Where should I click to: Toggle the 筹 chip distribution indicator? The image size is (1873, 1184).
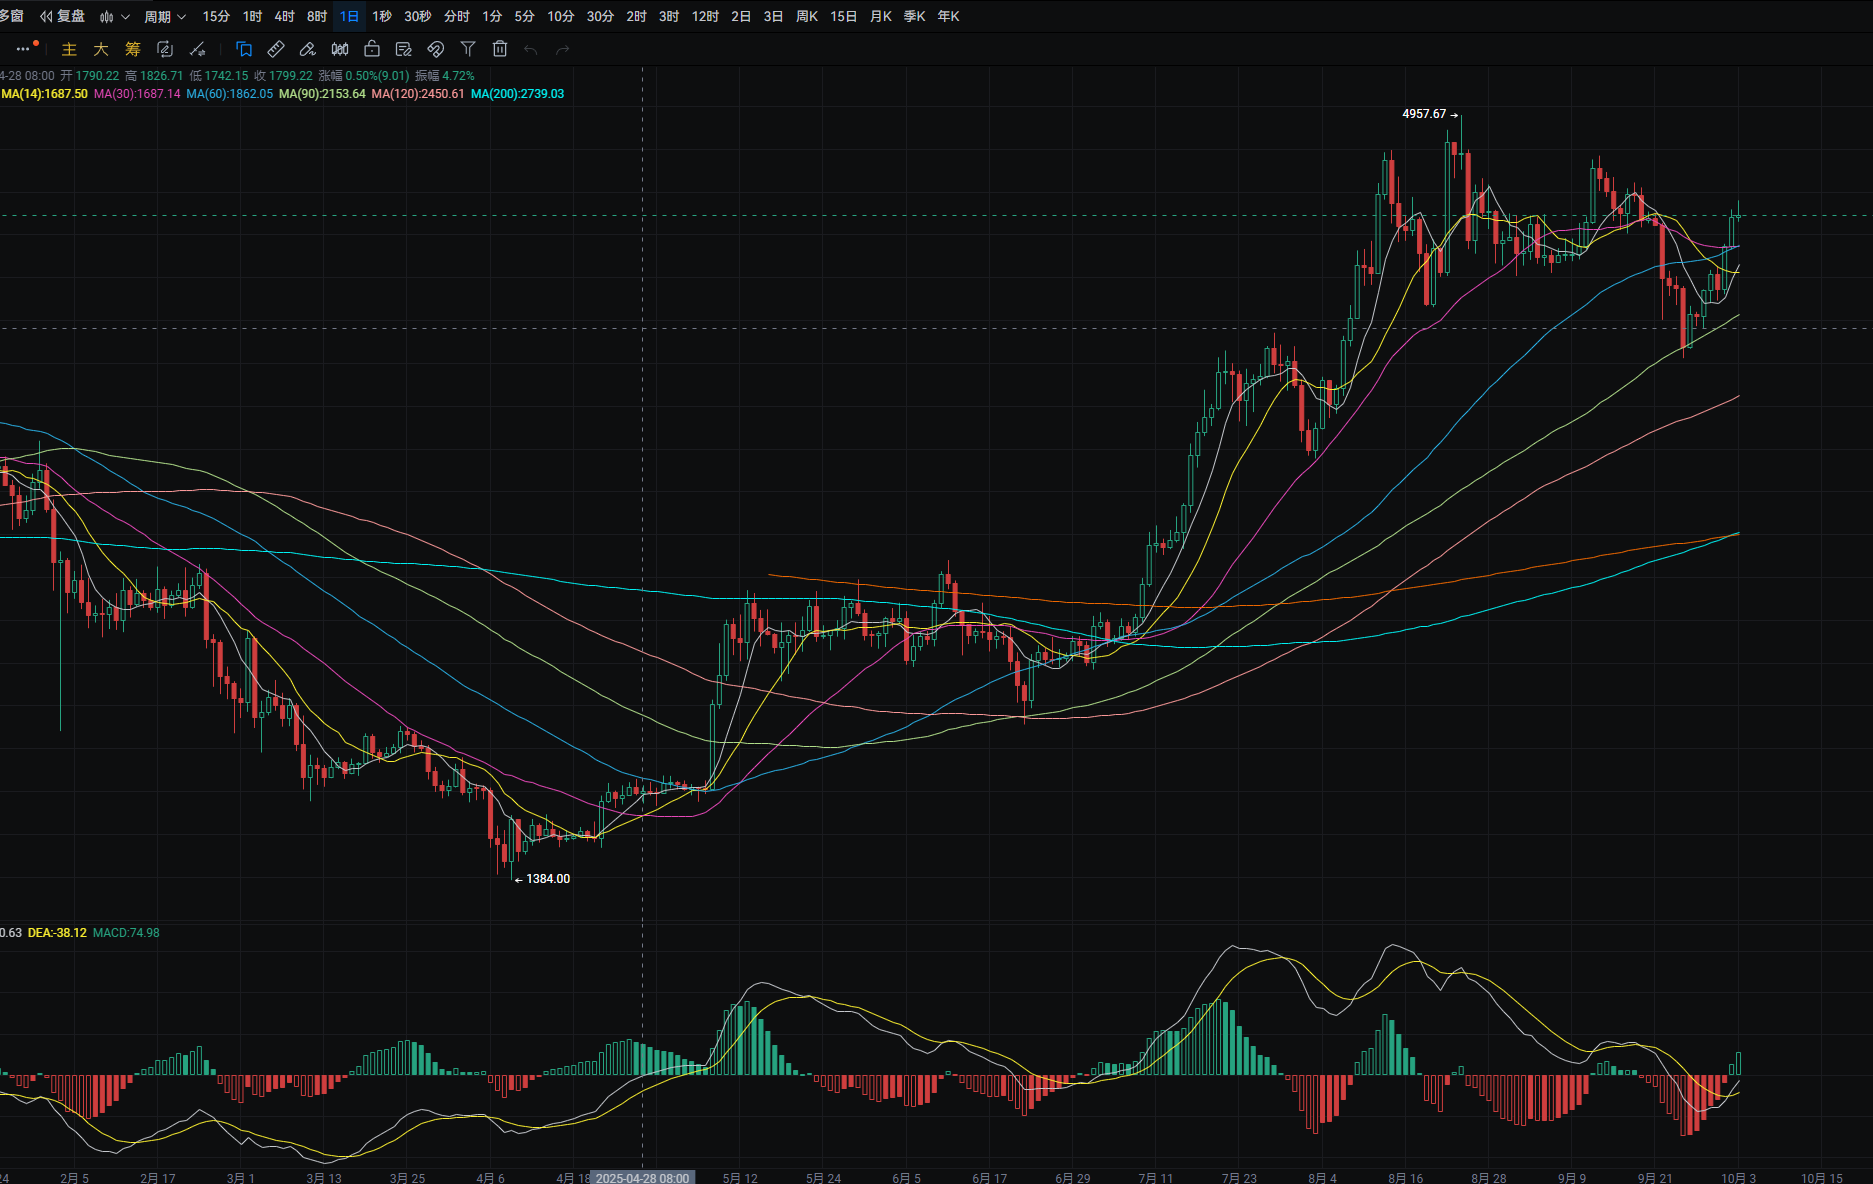(x=133, y=49)
